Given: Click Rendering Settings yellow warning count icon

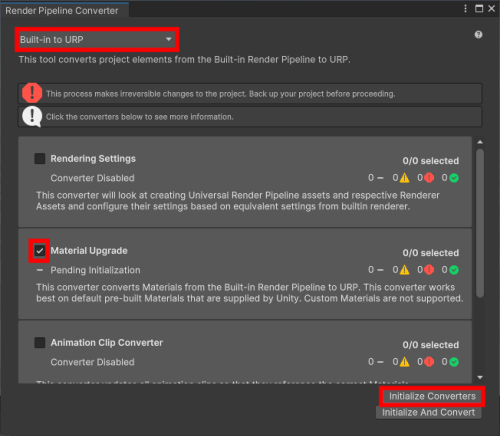Looking at the screenshot, I should [x=405, y=178].
